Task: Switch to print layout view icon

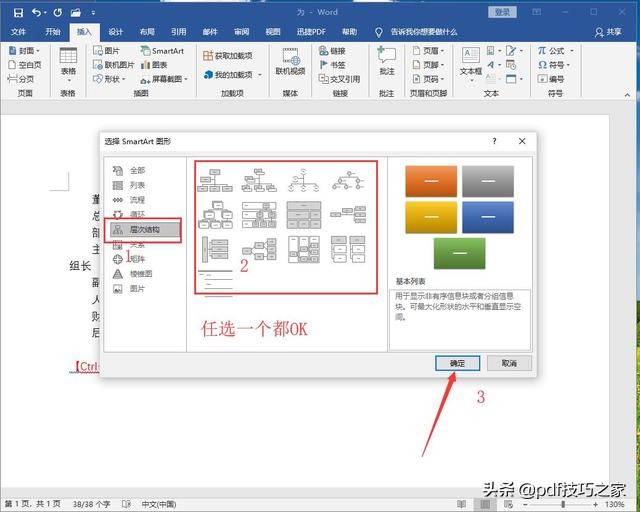Action: coord(485,504)
